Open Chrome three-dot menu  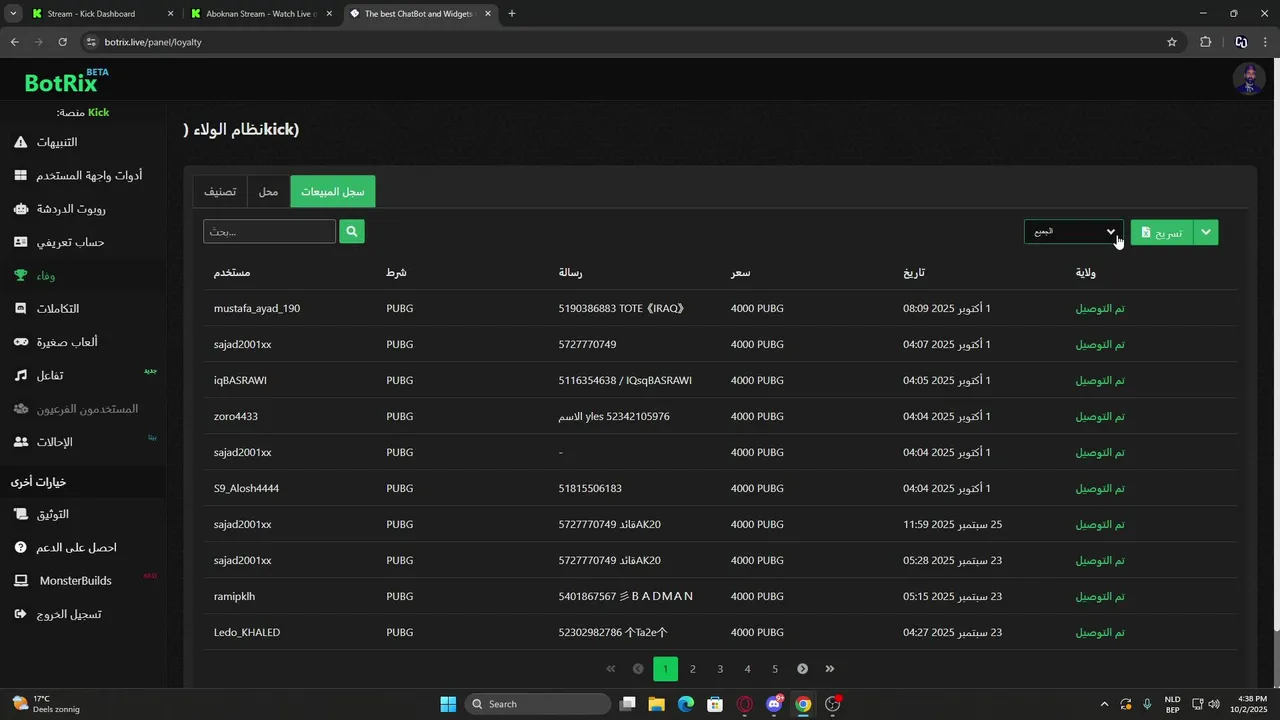[x=1266, y=42]
